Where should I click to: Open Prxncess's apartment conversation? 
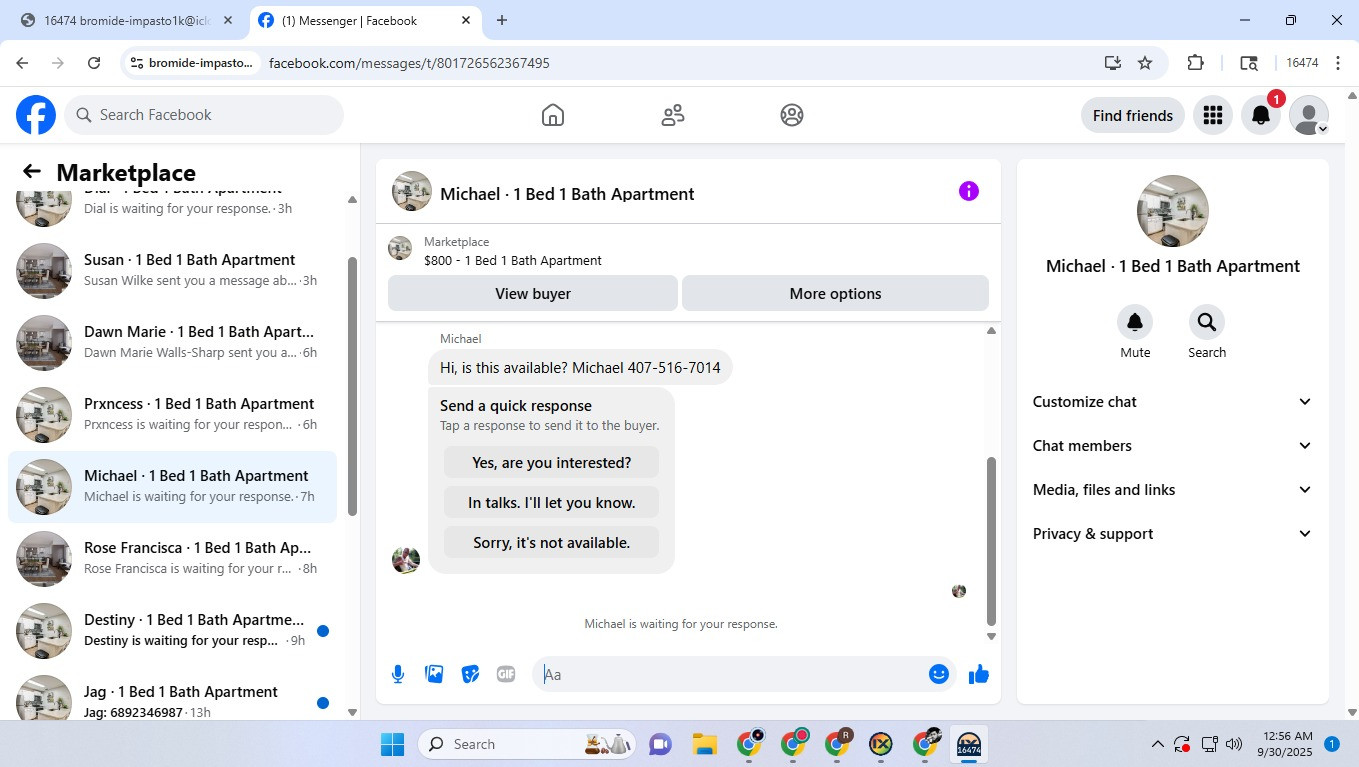pos(172,415)
